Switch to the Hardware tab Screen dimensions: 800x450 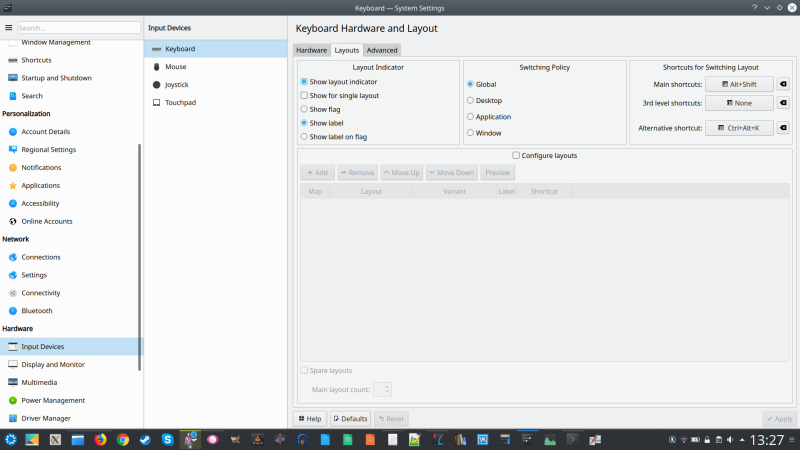(x=311, y=50)
